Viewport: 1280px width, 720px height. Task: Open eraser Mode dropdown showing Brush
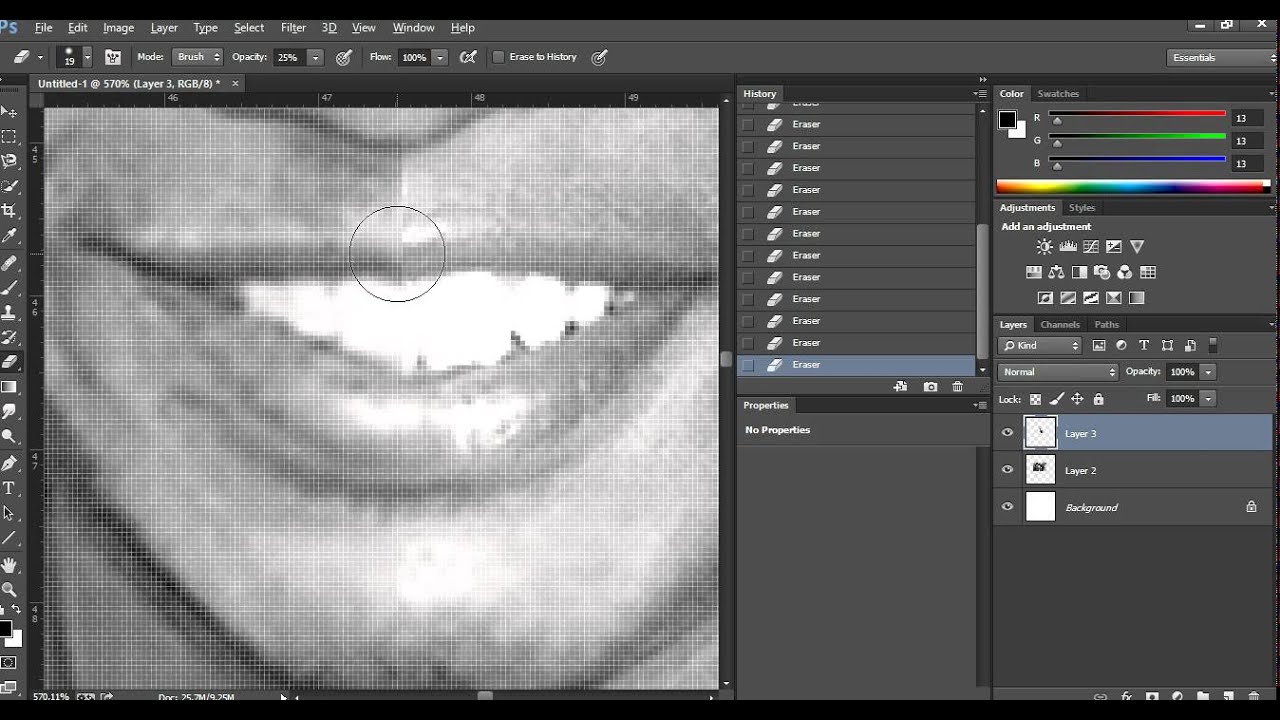(197, 57)
